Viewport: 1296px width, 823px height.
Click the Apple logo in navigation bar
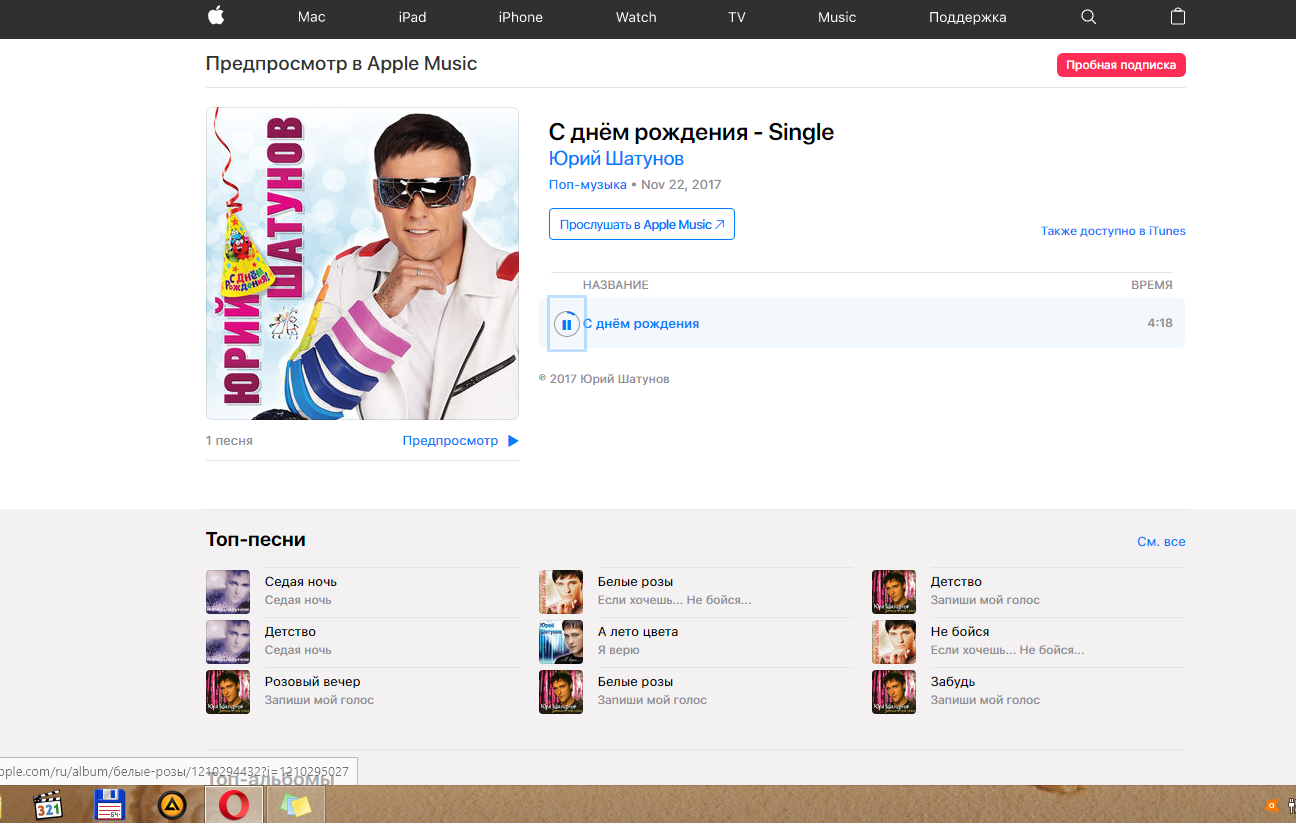click(x=215, y=16)
